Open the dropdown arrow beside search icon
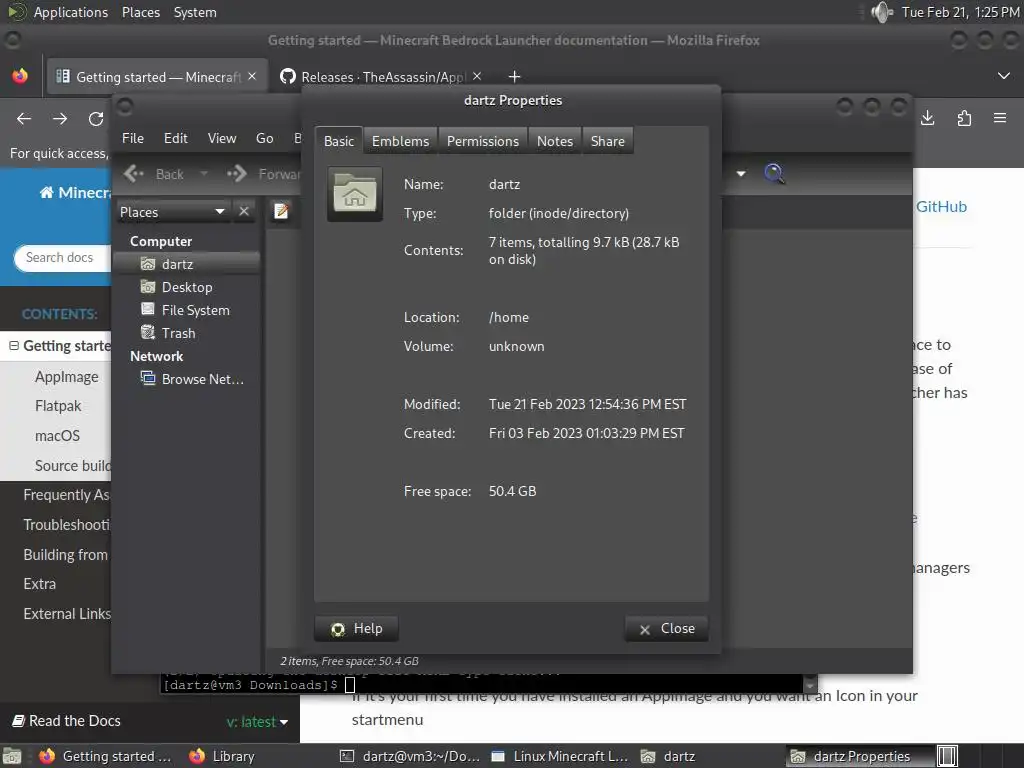Image resolution: width=1024 pixels, height=768 pixels. point(741,174)
